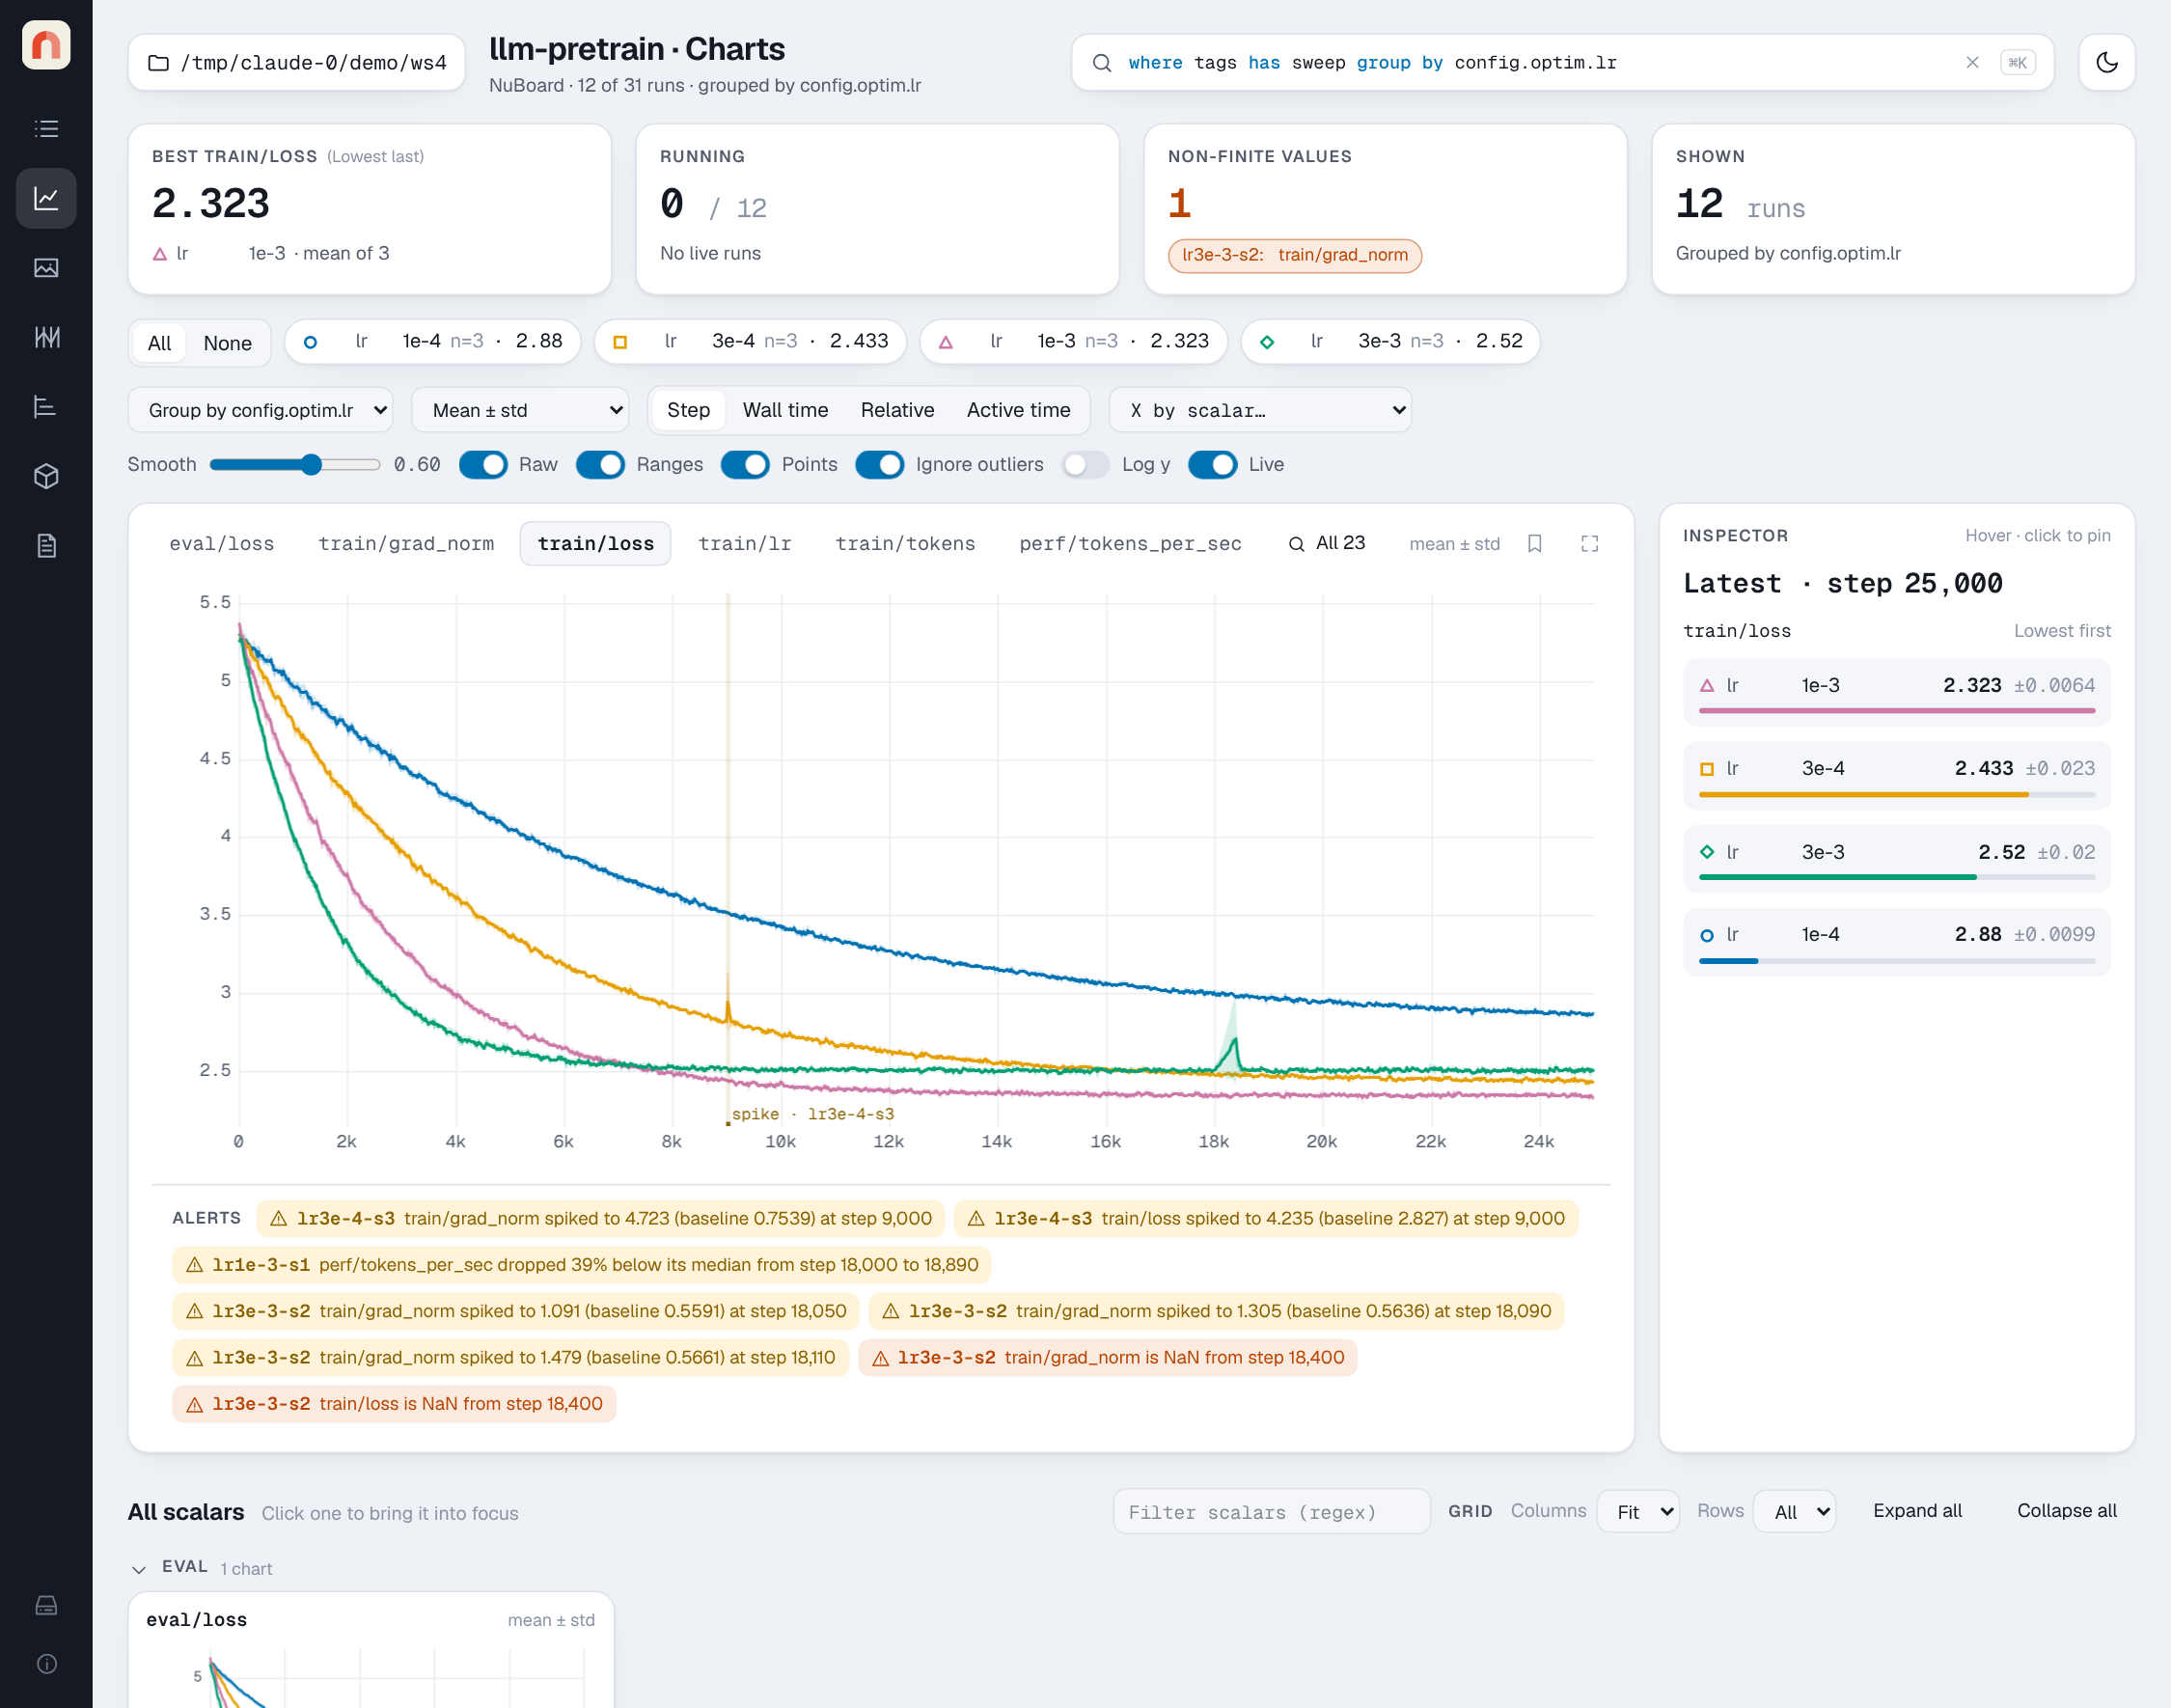Open the timeline bars sidebar icon

pyautogui.click(x=46, y=407)
